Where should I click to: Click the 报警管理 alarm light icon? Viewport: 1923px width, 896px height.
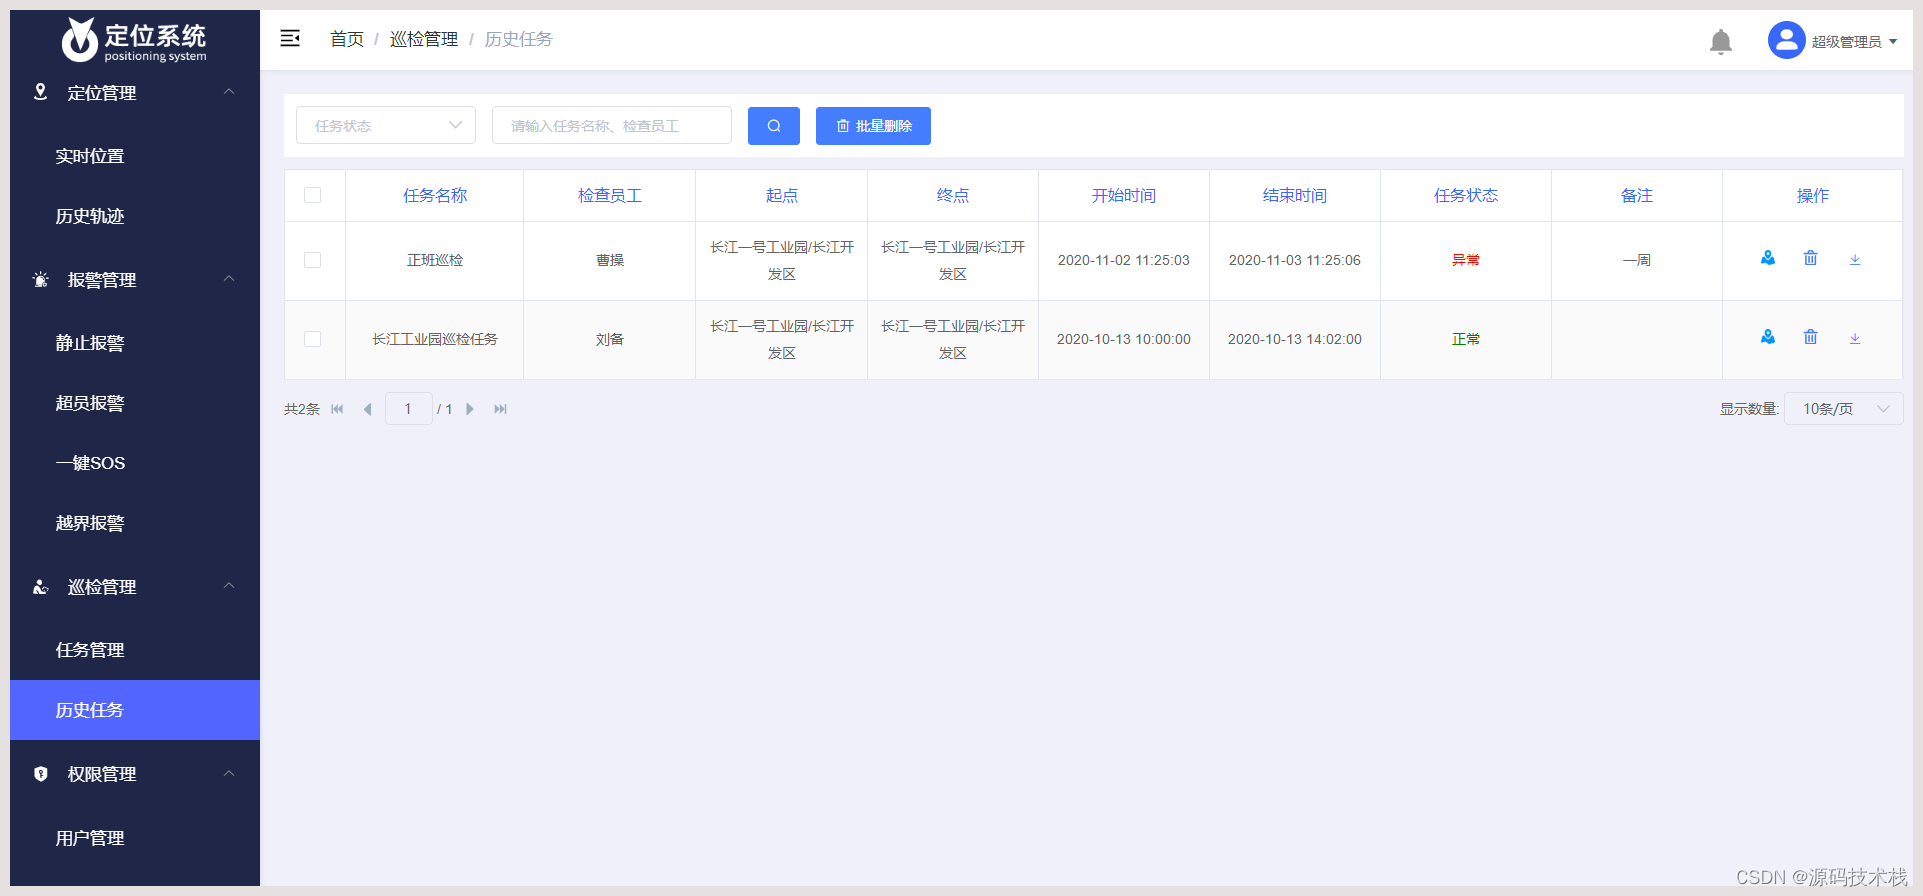(x=40, y=280)
